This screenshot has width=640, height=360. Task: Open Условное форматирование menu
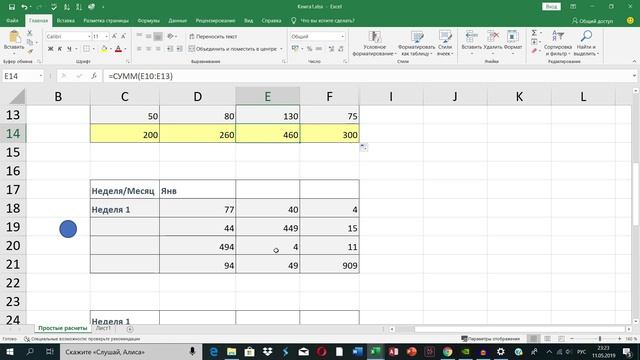(x=374, y=43)
